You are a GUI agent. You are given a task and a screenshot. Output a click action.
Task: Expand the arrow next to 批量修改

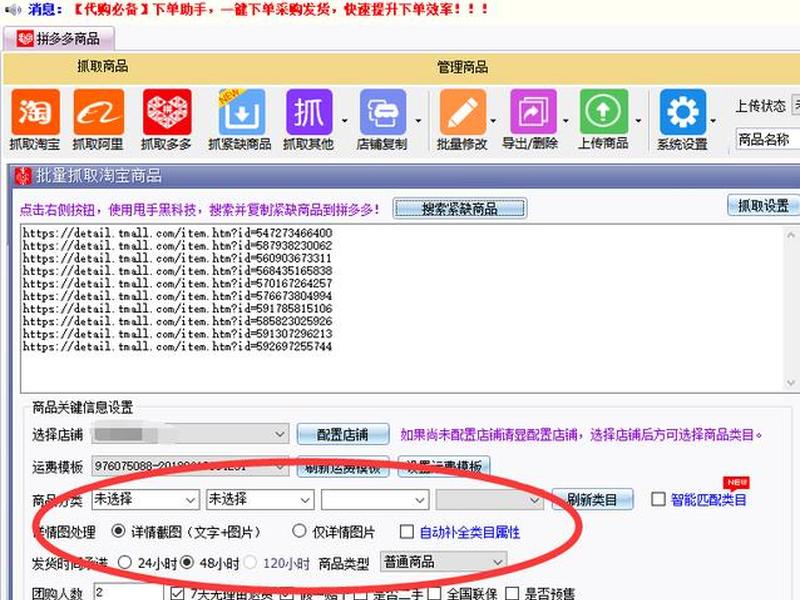493,121
